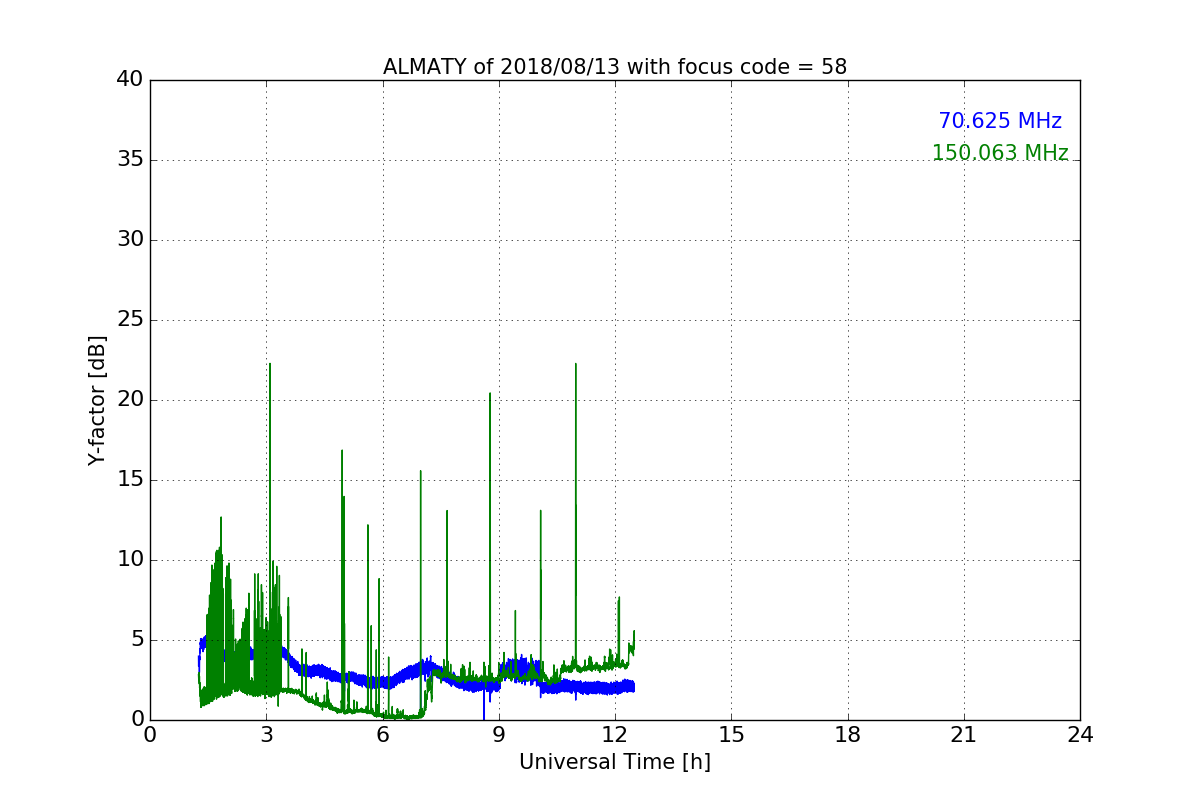The width and height of the screenshot is (1200, 800).
Task: Click y-axis tick label '35'
Action: click(x=130, y=159)
